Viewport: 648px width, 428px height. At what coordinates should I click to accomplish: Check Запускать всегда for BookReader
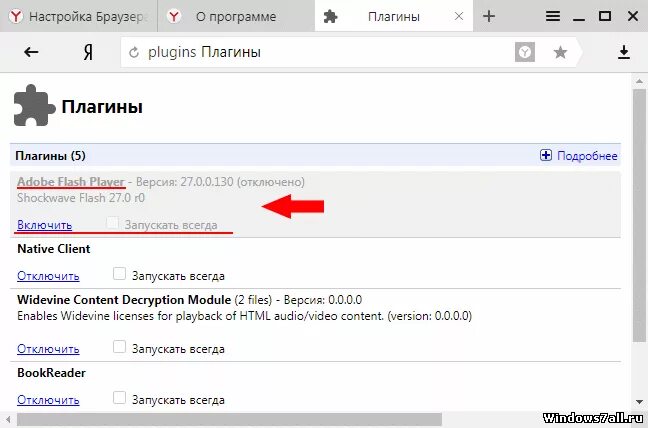coord(119,398)
